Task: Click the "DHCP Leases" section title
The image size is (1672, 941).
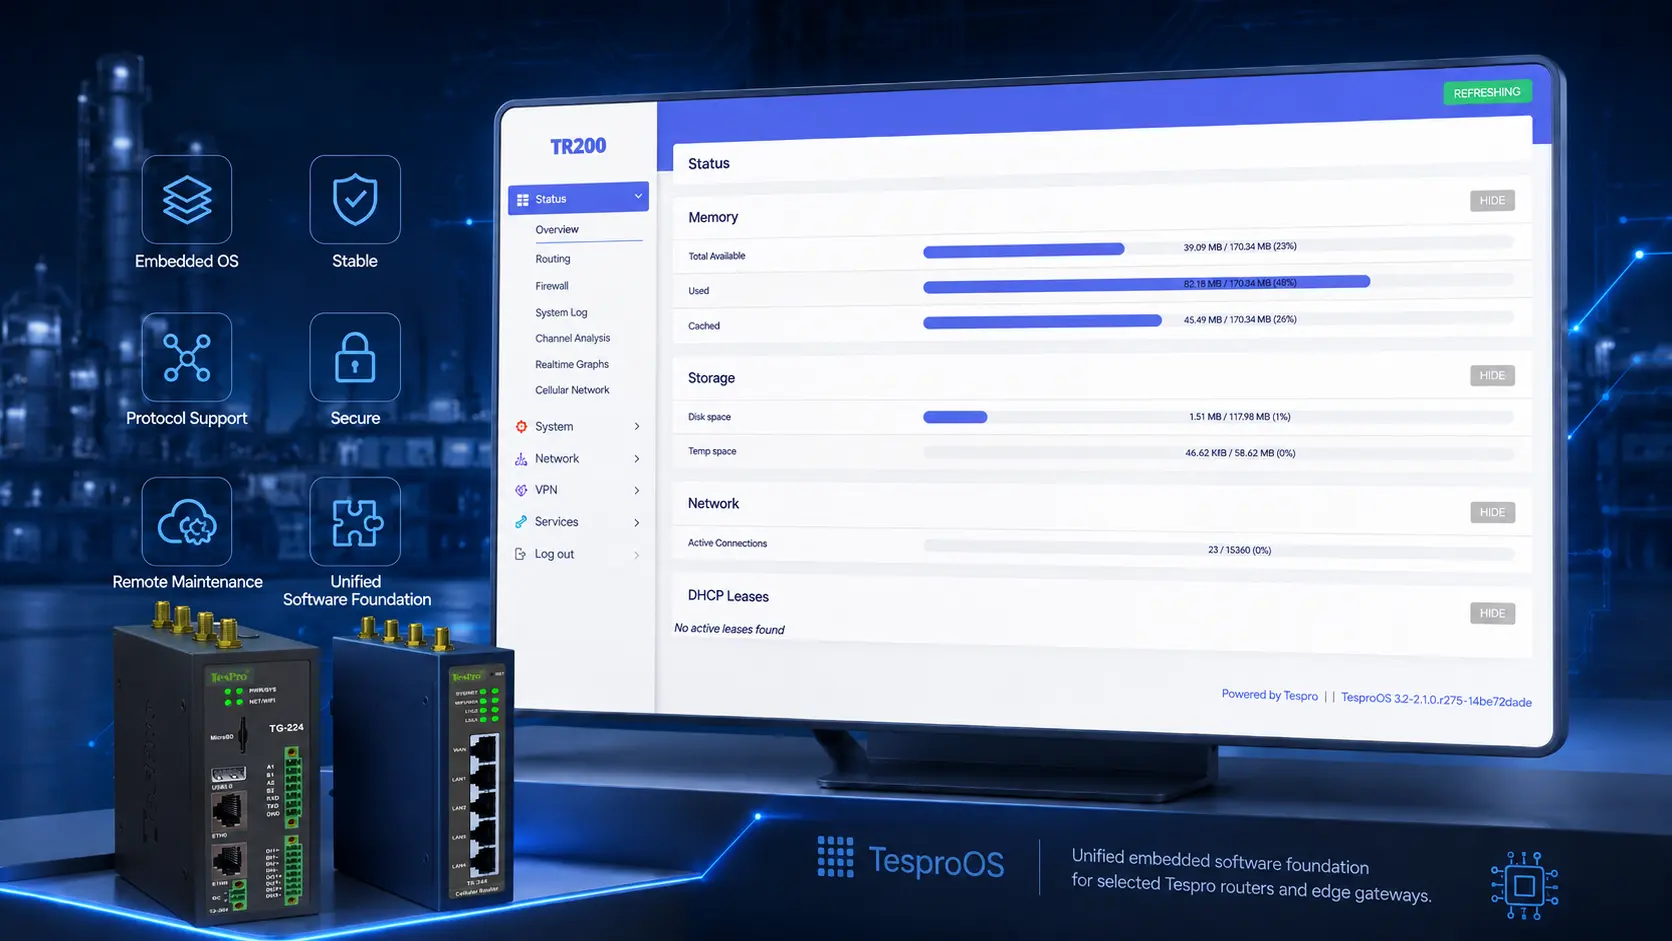Action: [728, 596]
